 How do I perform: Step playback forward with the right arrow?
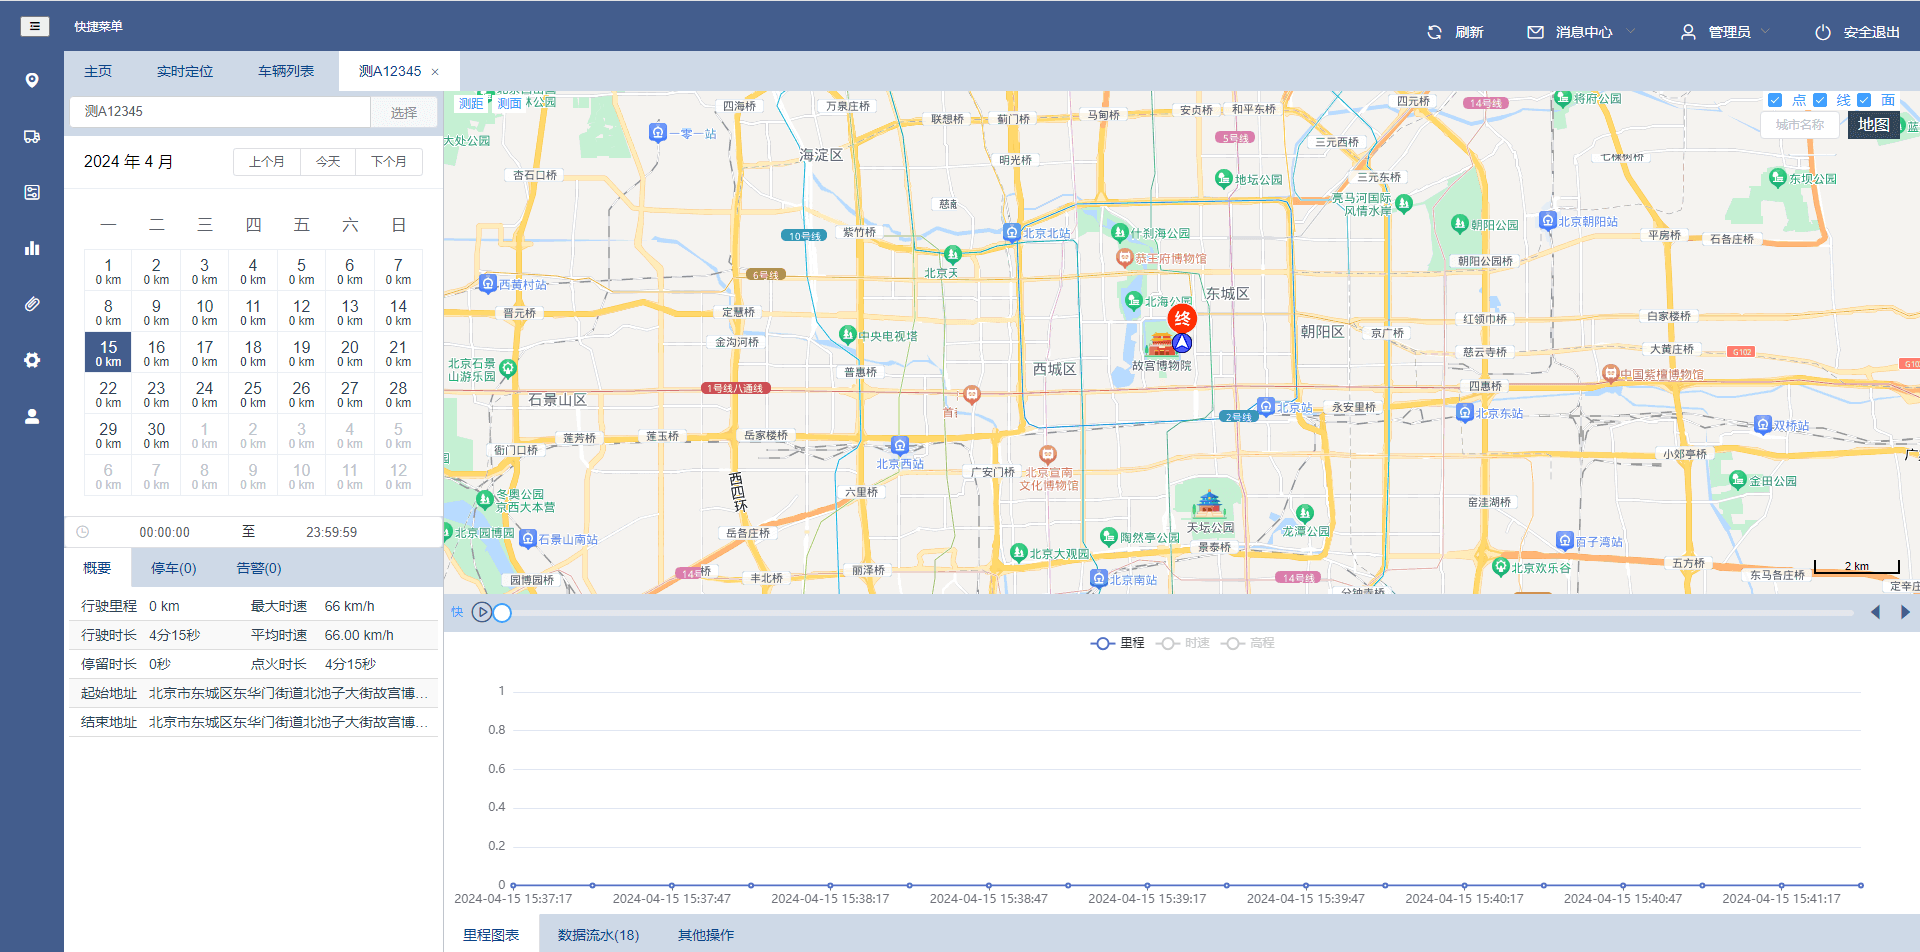[1905, 612]
